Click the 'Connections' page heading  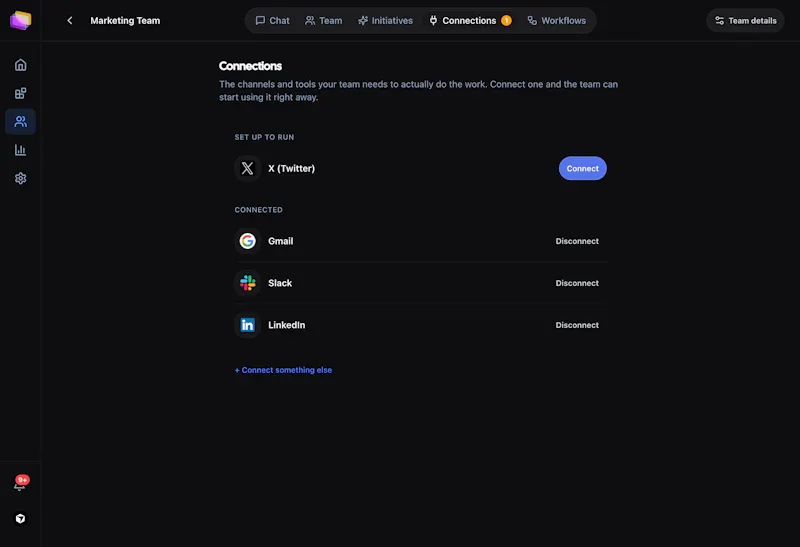tap(250, 66)
